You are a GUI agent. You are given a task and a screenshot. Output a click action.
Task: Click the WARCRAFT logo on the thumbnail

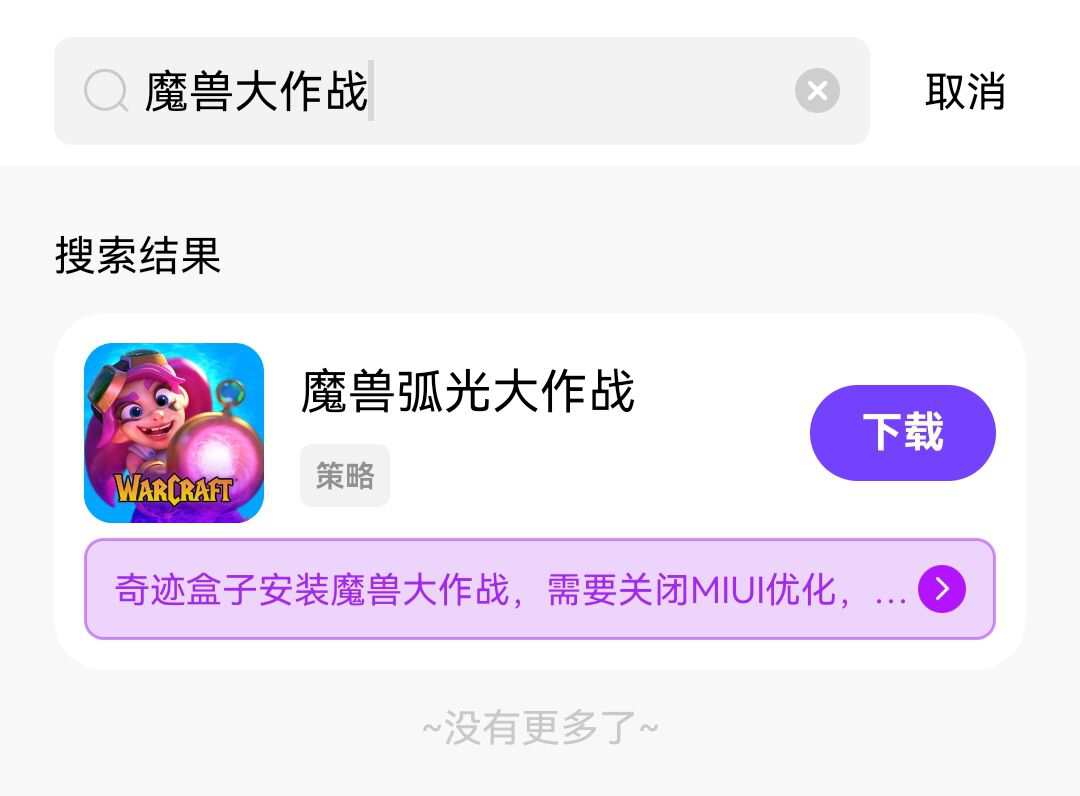(x=174, y=489)
